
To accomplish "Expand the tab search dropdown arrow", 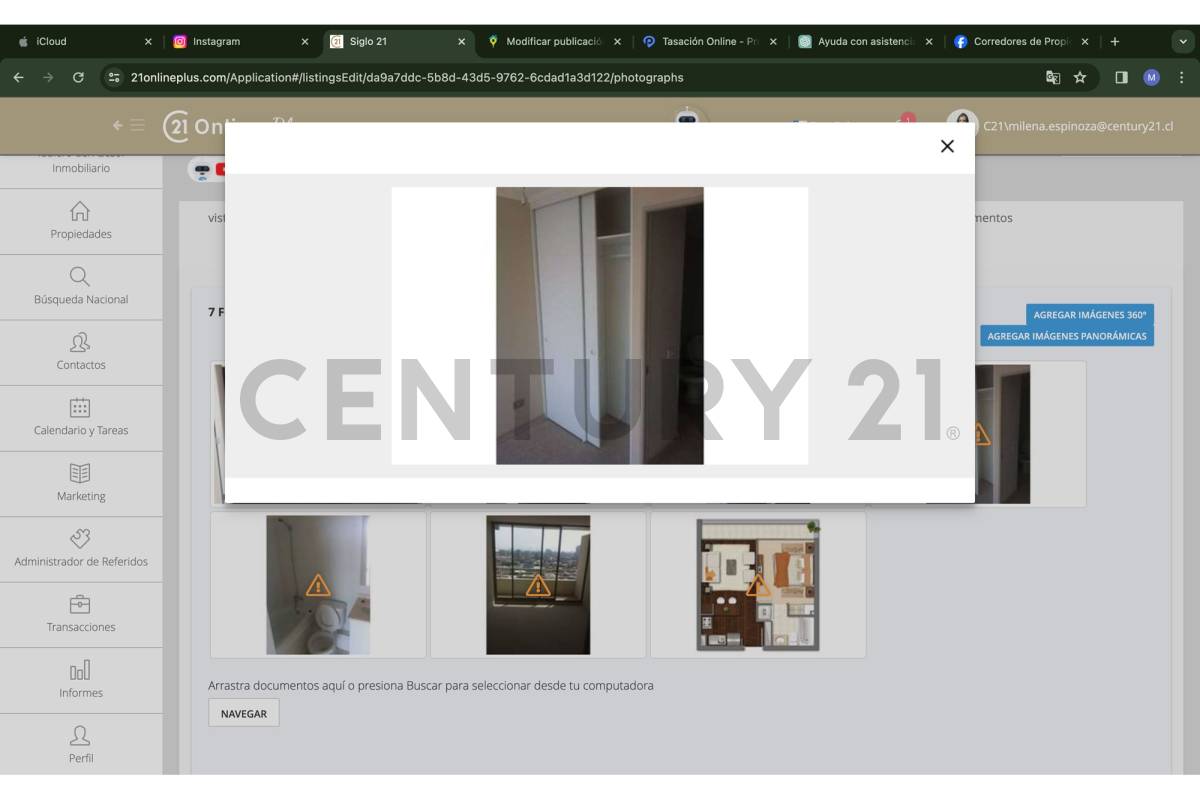I will [x=1181, y=42].
